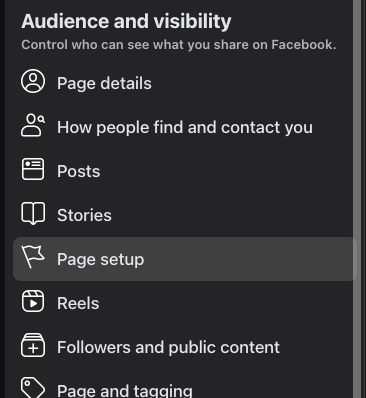Click the tag icon beside Page and tagging

pos(33,388)
